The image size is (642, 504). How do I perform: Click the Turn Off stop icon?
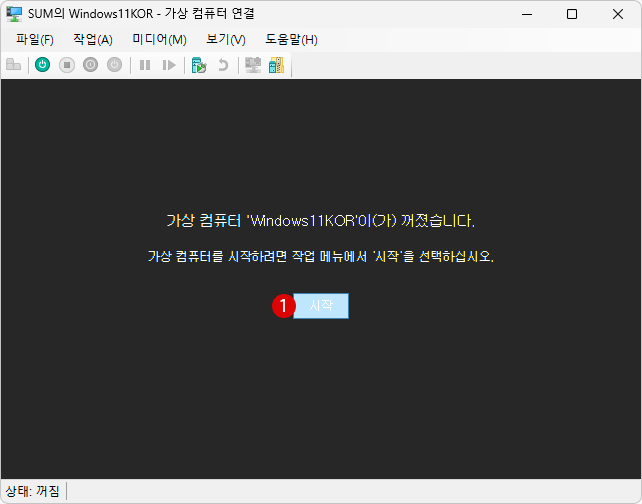pos(67,65)
